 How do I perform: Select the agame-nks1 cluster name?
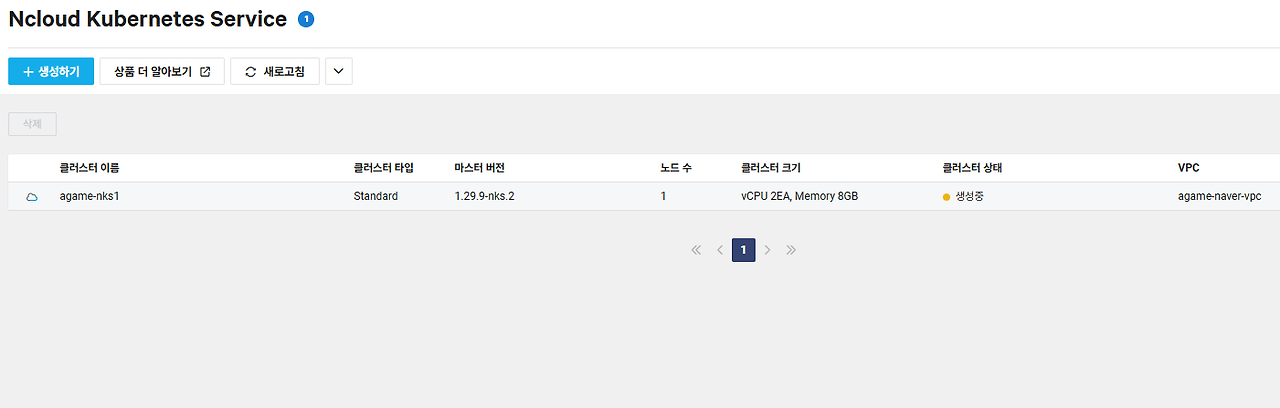90,196
